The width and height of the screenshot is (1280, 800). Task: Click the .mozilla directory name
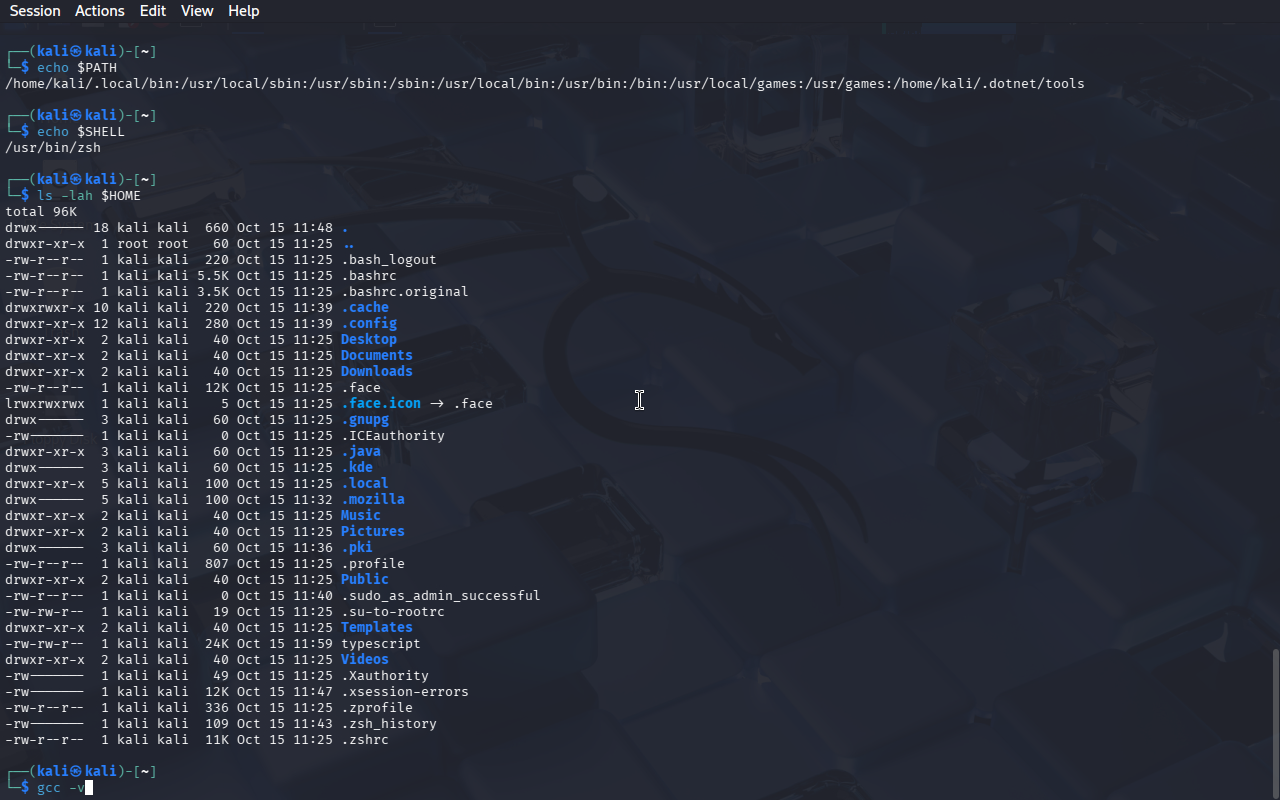pyautogui.click(x=372, y=500)
